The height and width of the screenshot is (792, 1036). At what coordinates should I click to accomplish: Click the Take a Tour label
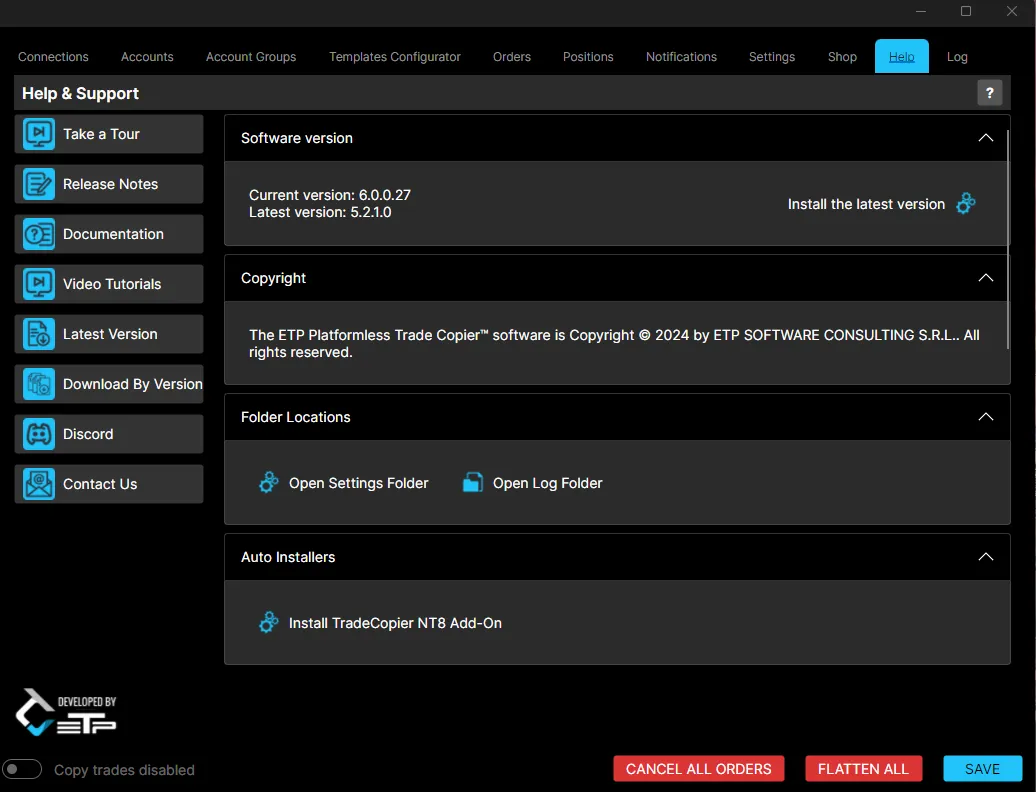coord(101,134)
